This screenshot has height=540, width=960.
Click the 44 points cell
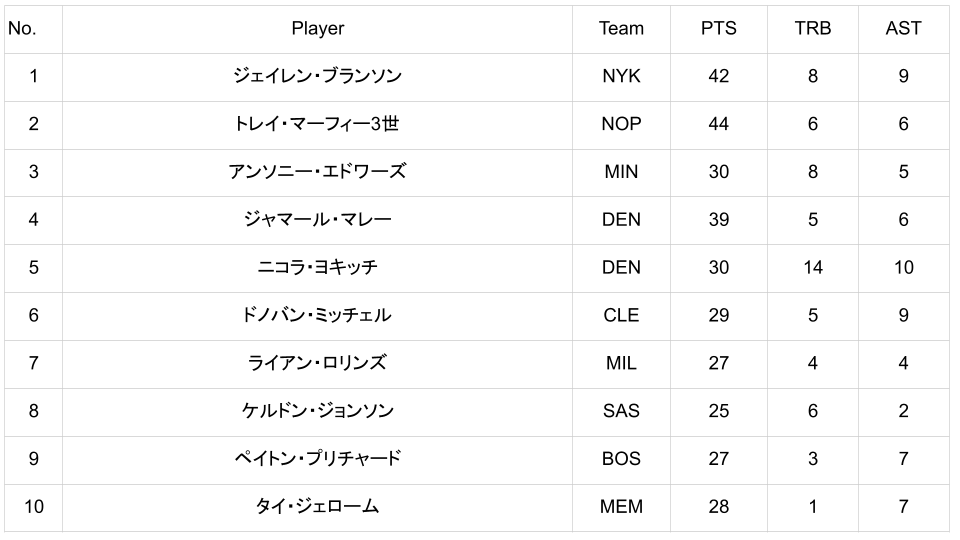click(718, 124)
